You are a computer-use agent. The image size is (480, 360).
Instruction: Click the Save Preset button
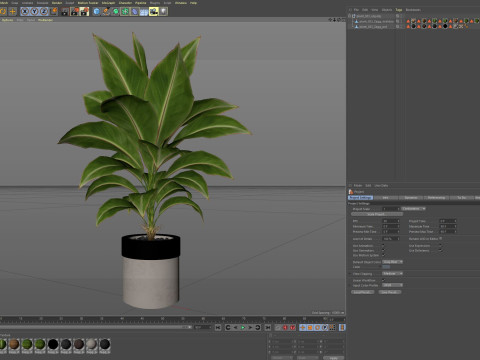(x=390, y=292)
